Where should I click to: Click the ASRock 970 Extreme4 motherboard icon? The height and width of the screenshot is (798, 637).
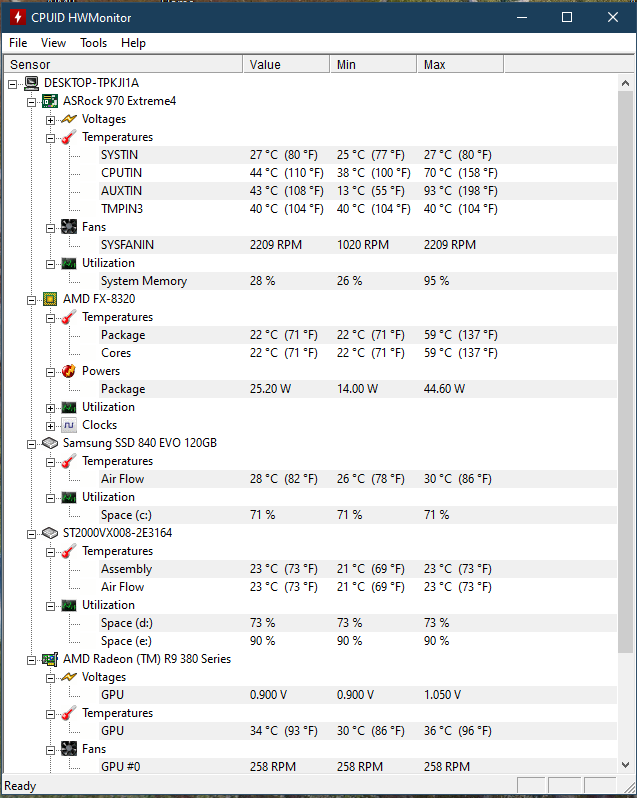[x=50, y=101]
